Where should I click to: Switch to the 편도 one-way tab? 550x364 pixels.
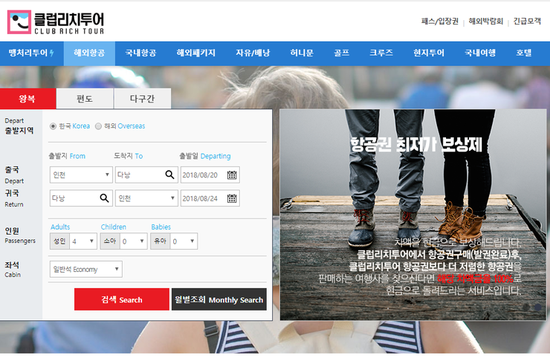(85, 99)
